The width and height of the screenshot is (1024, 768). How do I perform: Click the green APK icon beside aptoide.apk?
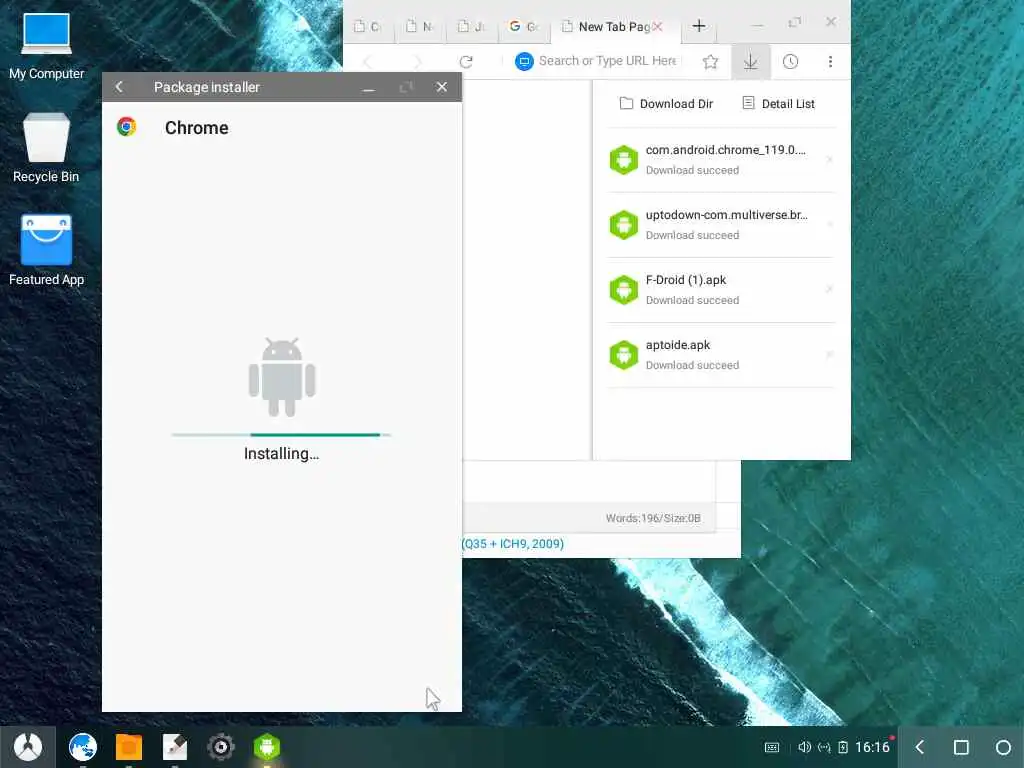coord(624,355)
